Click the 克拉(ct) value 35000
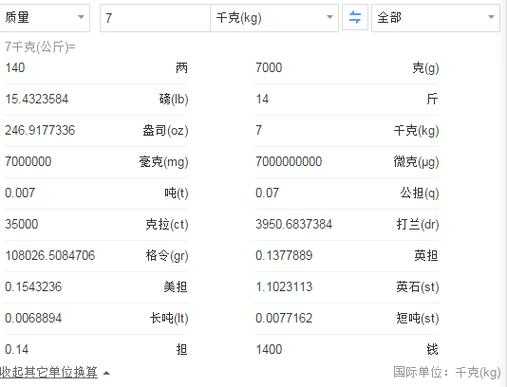Viewport: 507px width, 387px height. [x=21, y=224]
